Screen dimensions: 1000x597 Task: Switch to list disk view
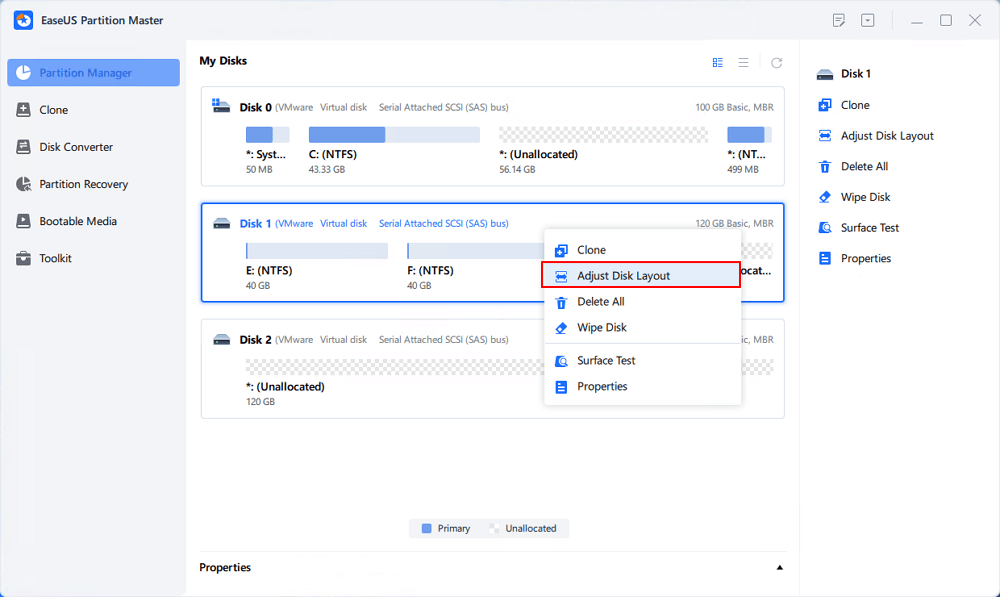click(x=744, y=62)
